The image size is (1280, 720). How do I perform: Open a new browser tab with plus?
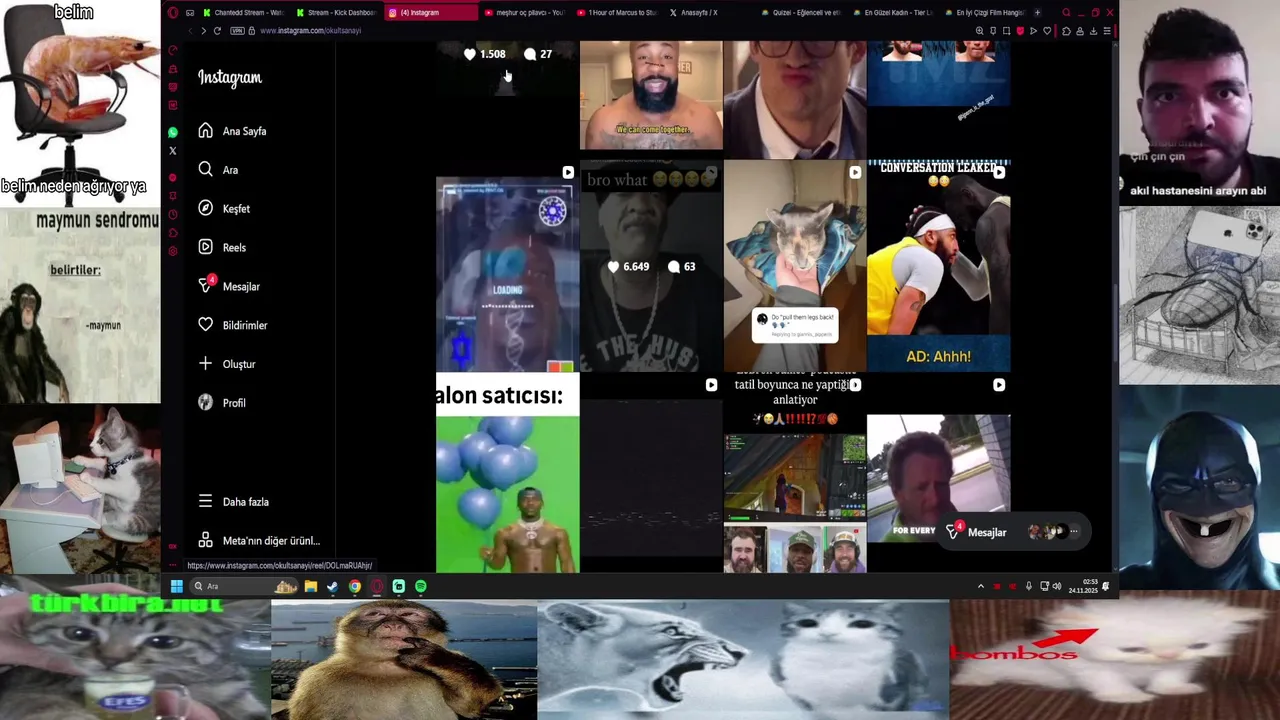click(1037, 13)
